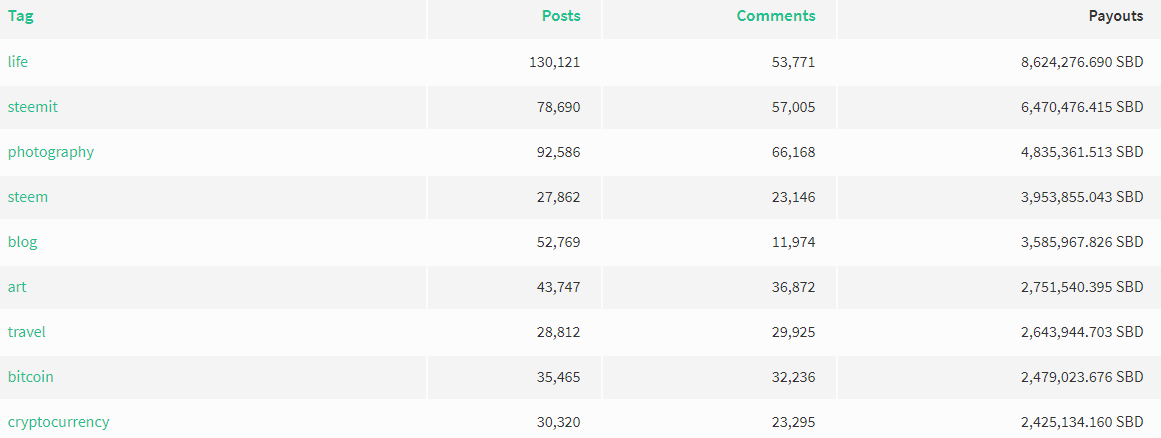Open the life tag link
Screen dimensions: 1161x438
[x=18, y=62]
